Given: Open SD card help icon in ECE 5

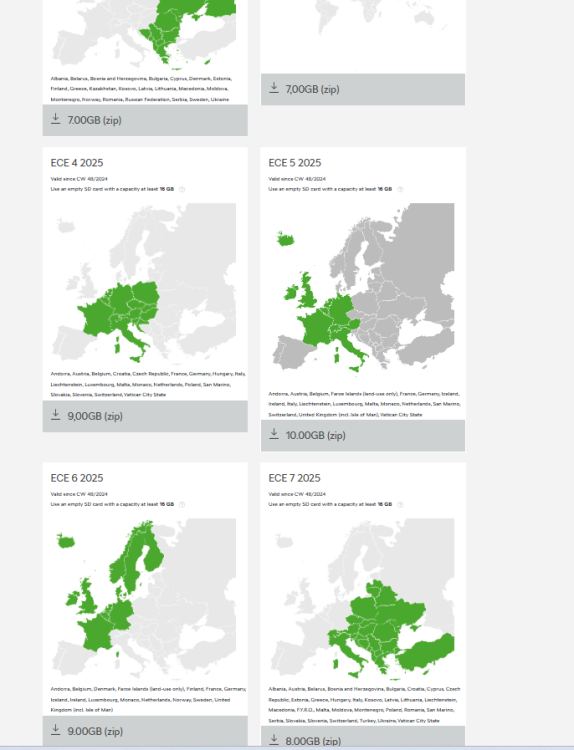Looking at the screenshot, I should coord(400,189).
